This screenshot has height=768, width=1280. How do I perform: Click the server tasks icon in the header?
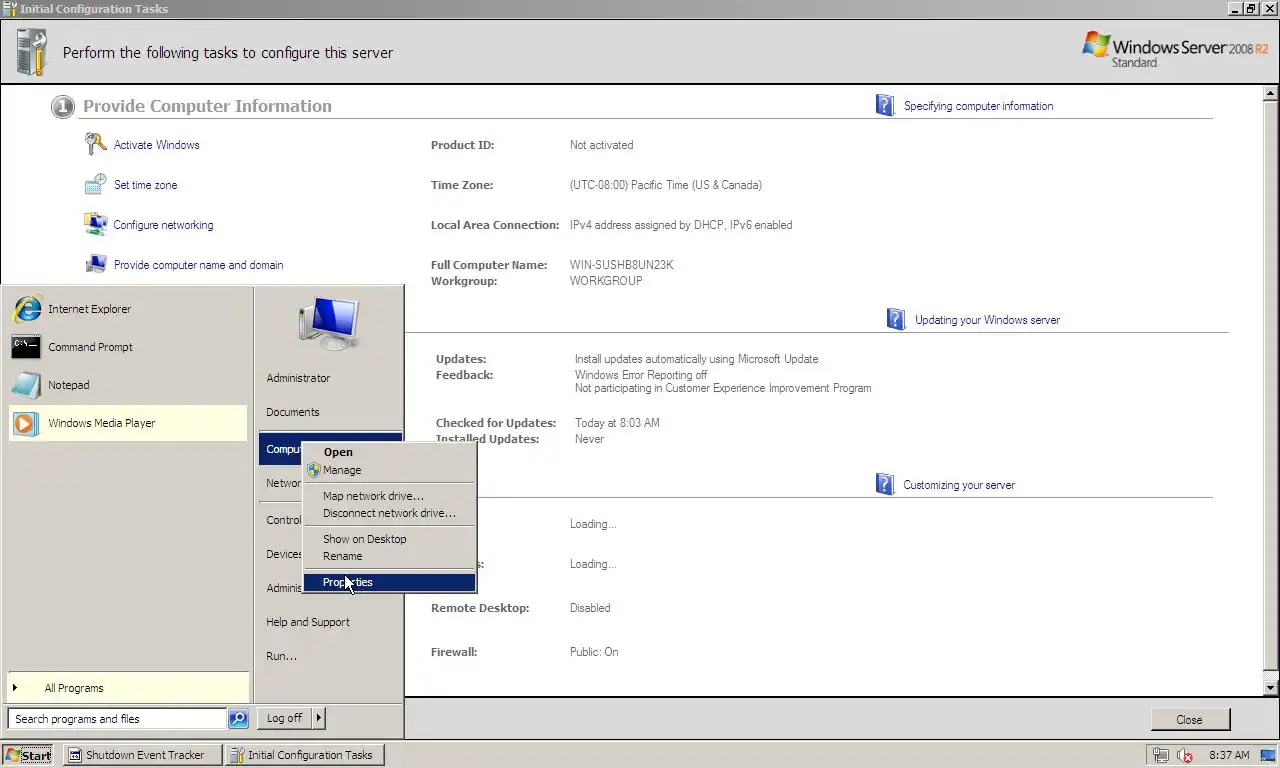pos(32,52)
